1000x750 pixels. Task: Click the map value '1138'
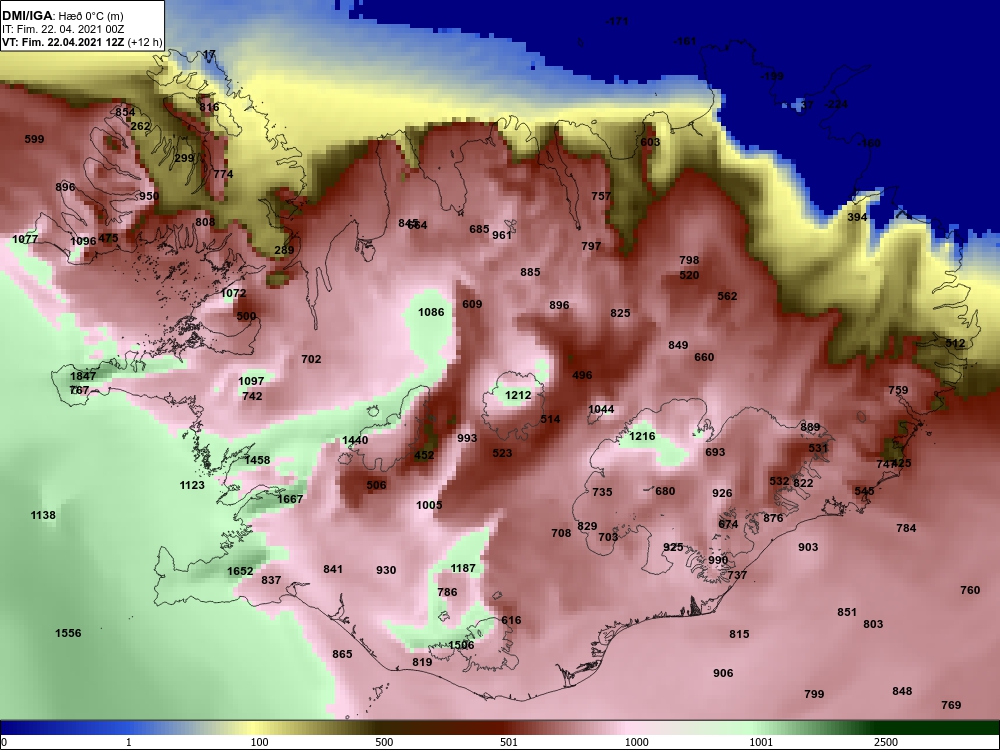[43, 515]
